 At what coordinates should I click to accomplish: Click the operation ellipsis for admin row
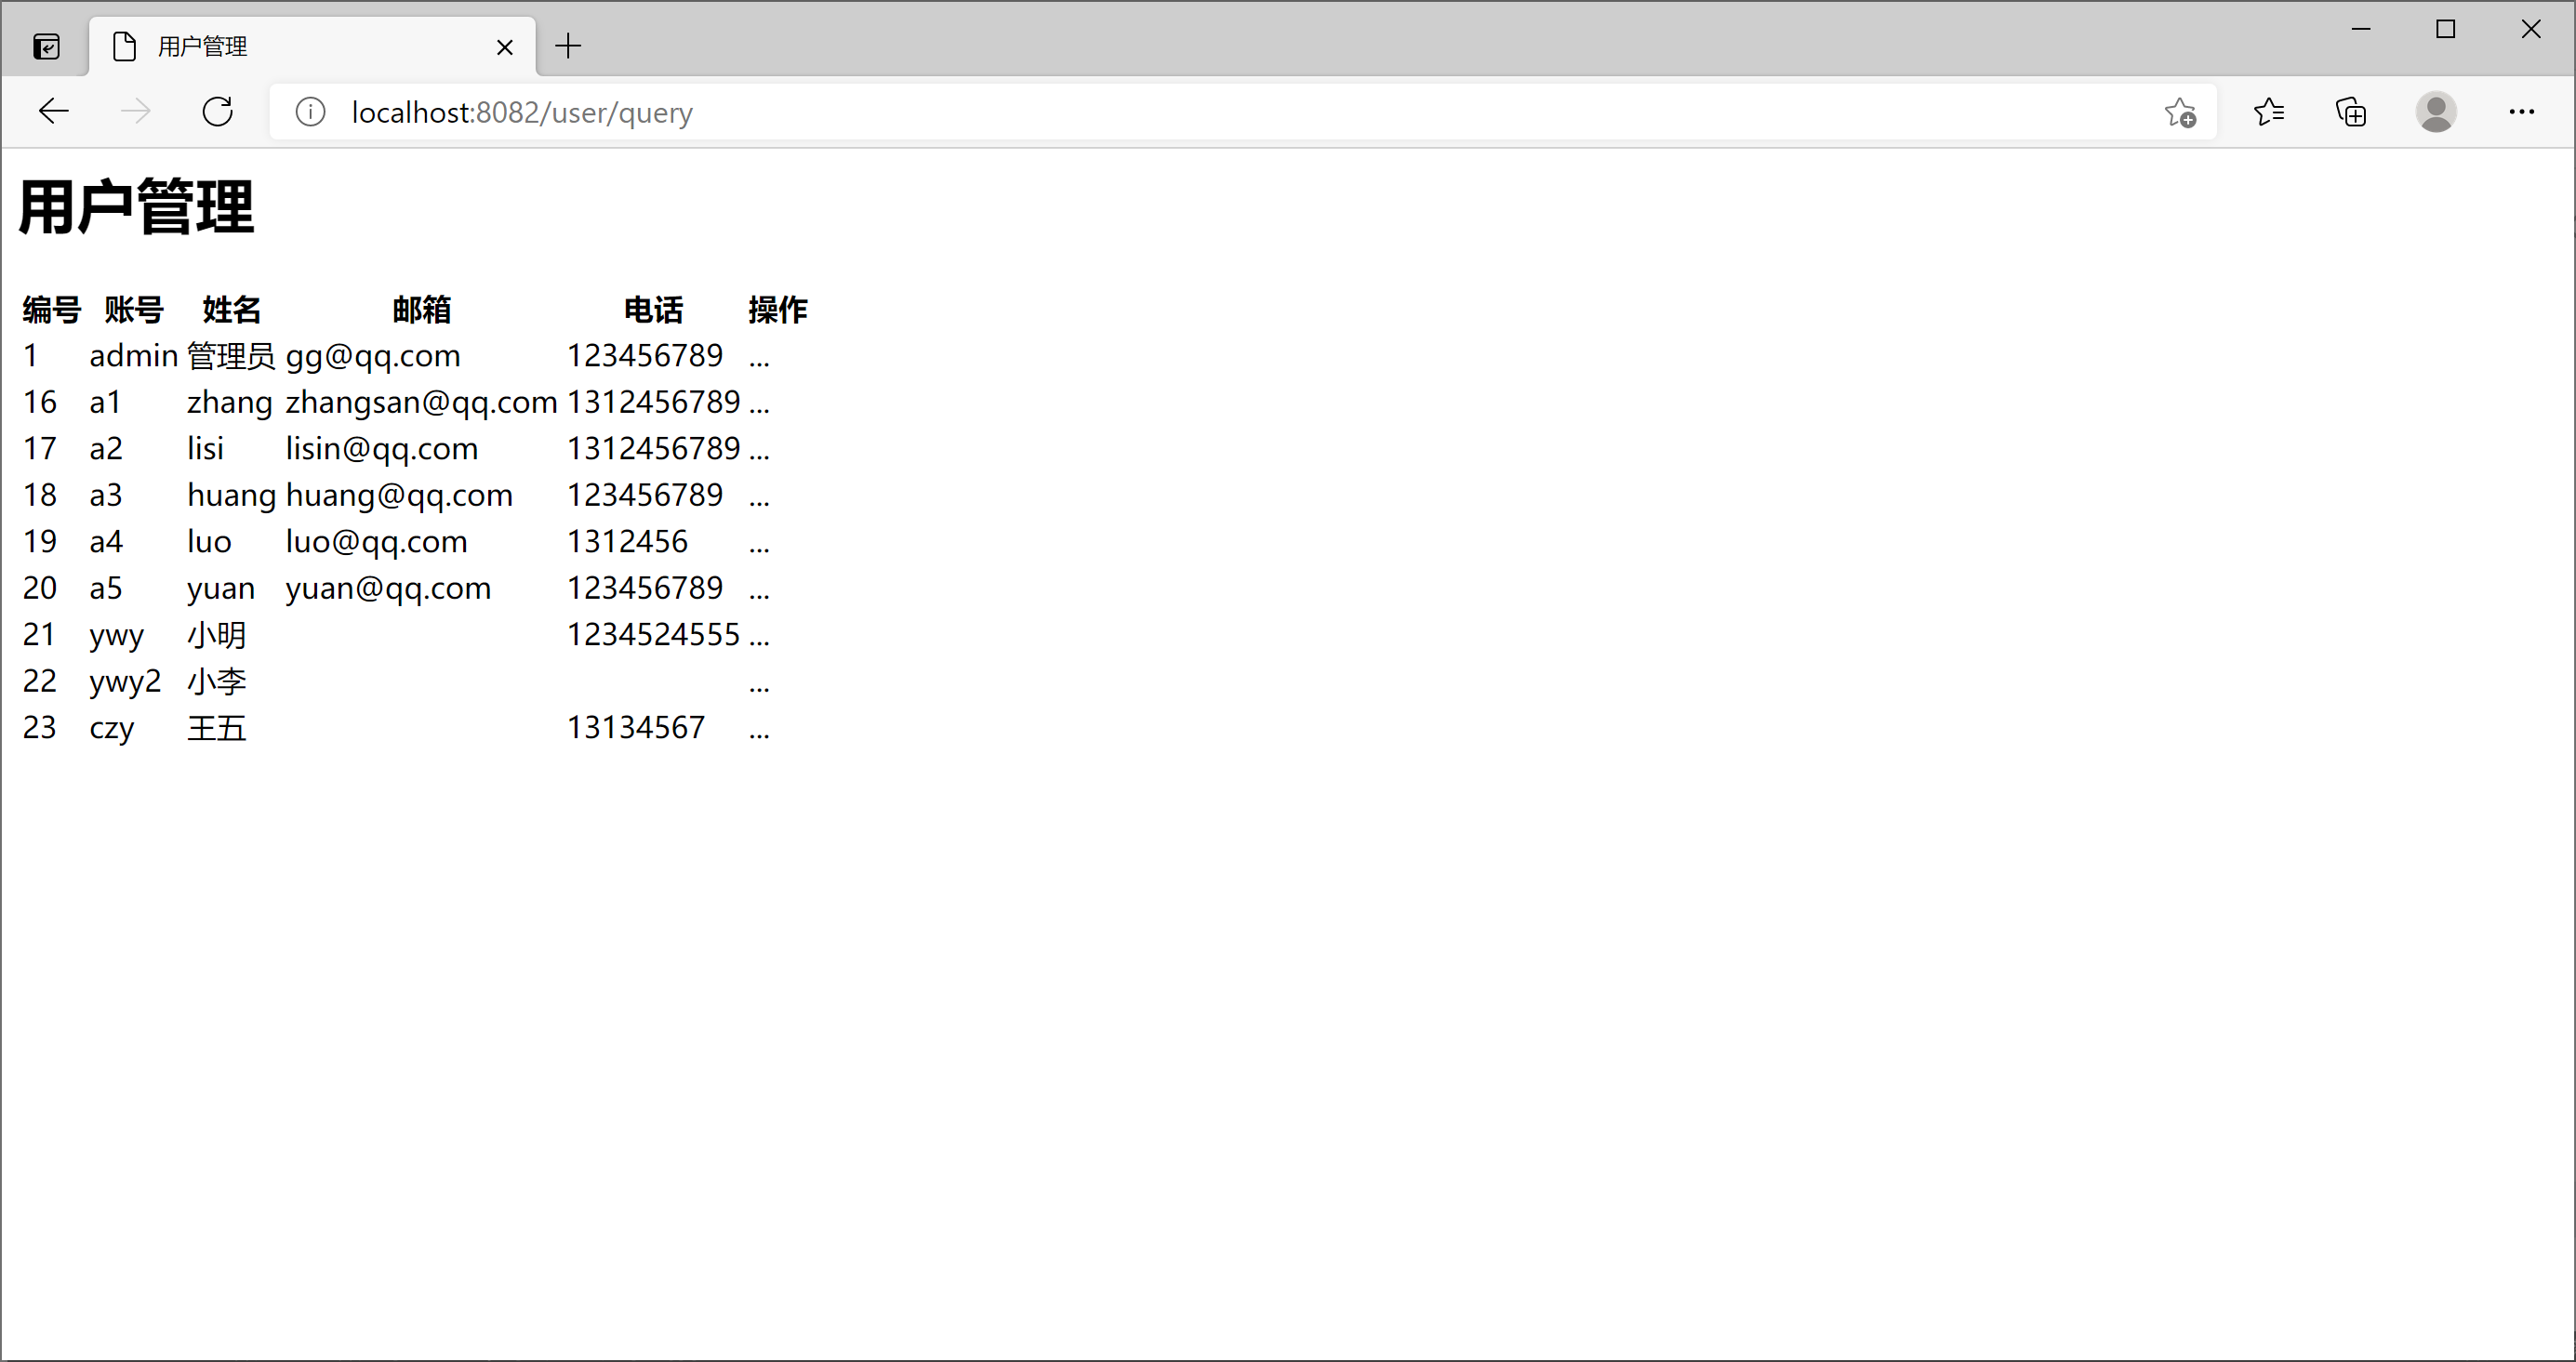pyautogui.click(x=759, y=361)
